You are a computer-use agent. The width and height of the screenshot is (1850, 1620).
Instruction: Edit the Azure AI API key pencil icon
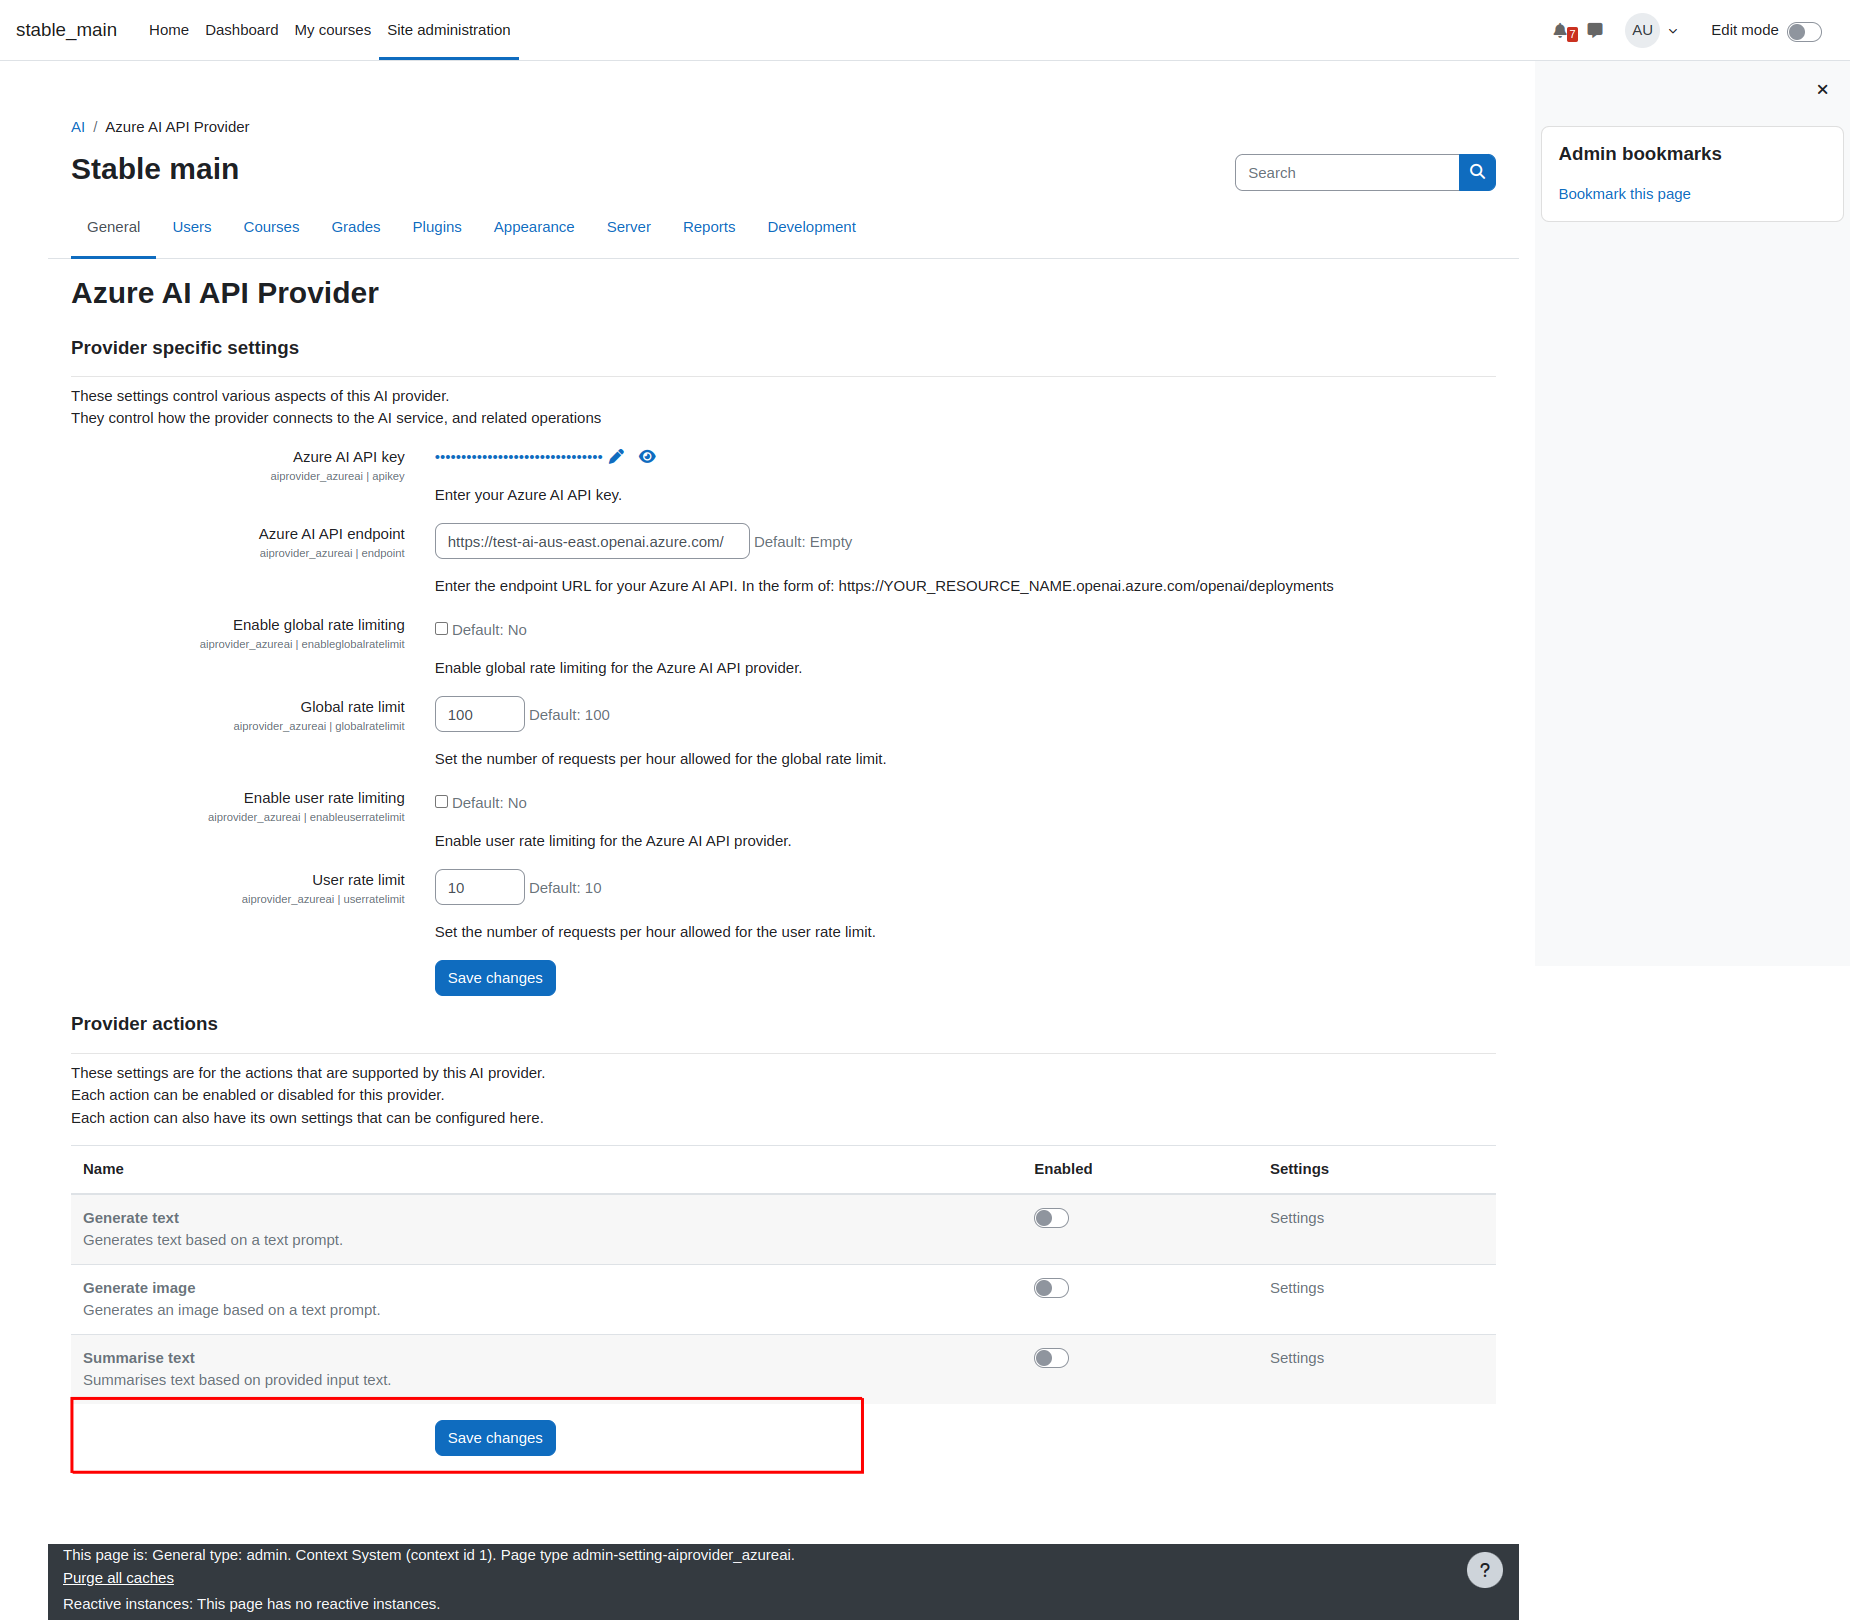[616, 457]
